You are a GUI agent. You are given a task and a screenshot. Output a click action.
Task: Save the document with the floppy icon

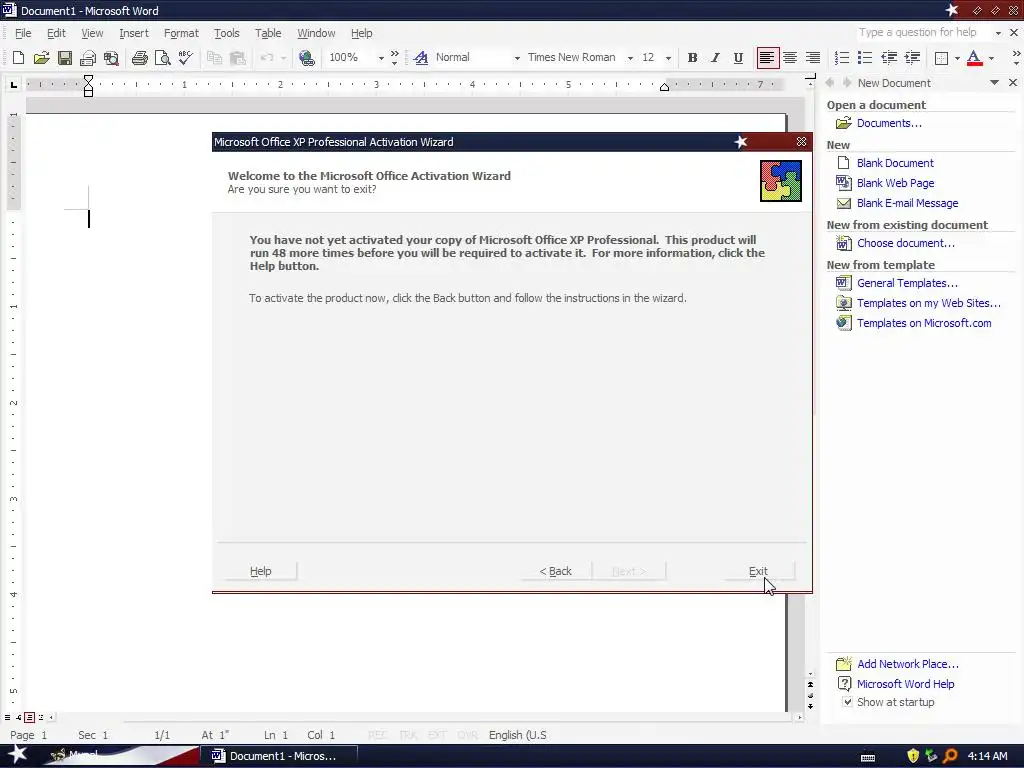click(x=65, y=57)
